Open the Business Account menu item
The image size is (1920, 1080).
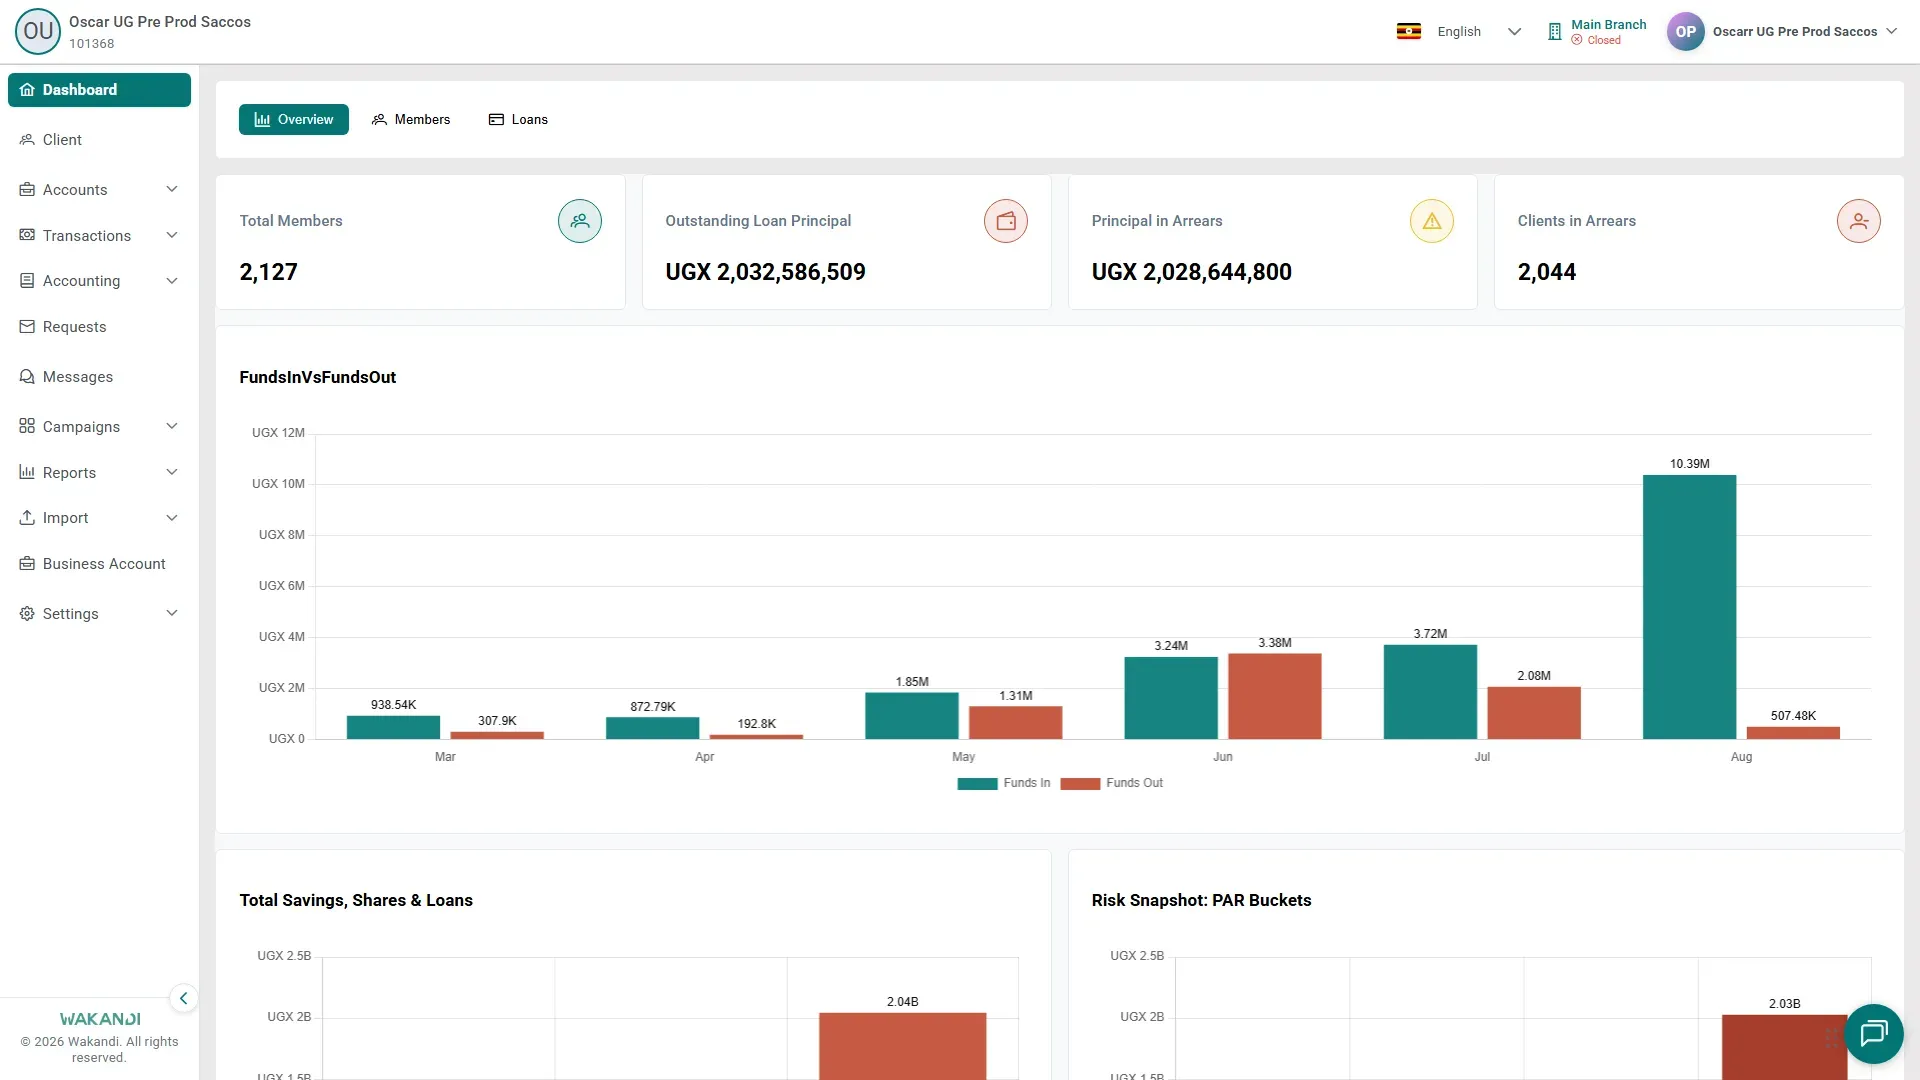tap(99, 564)
